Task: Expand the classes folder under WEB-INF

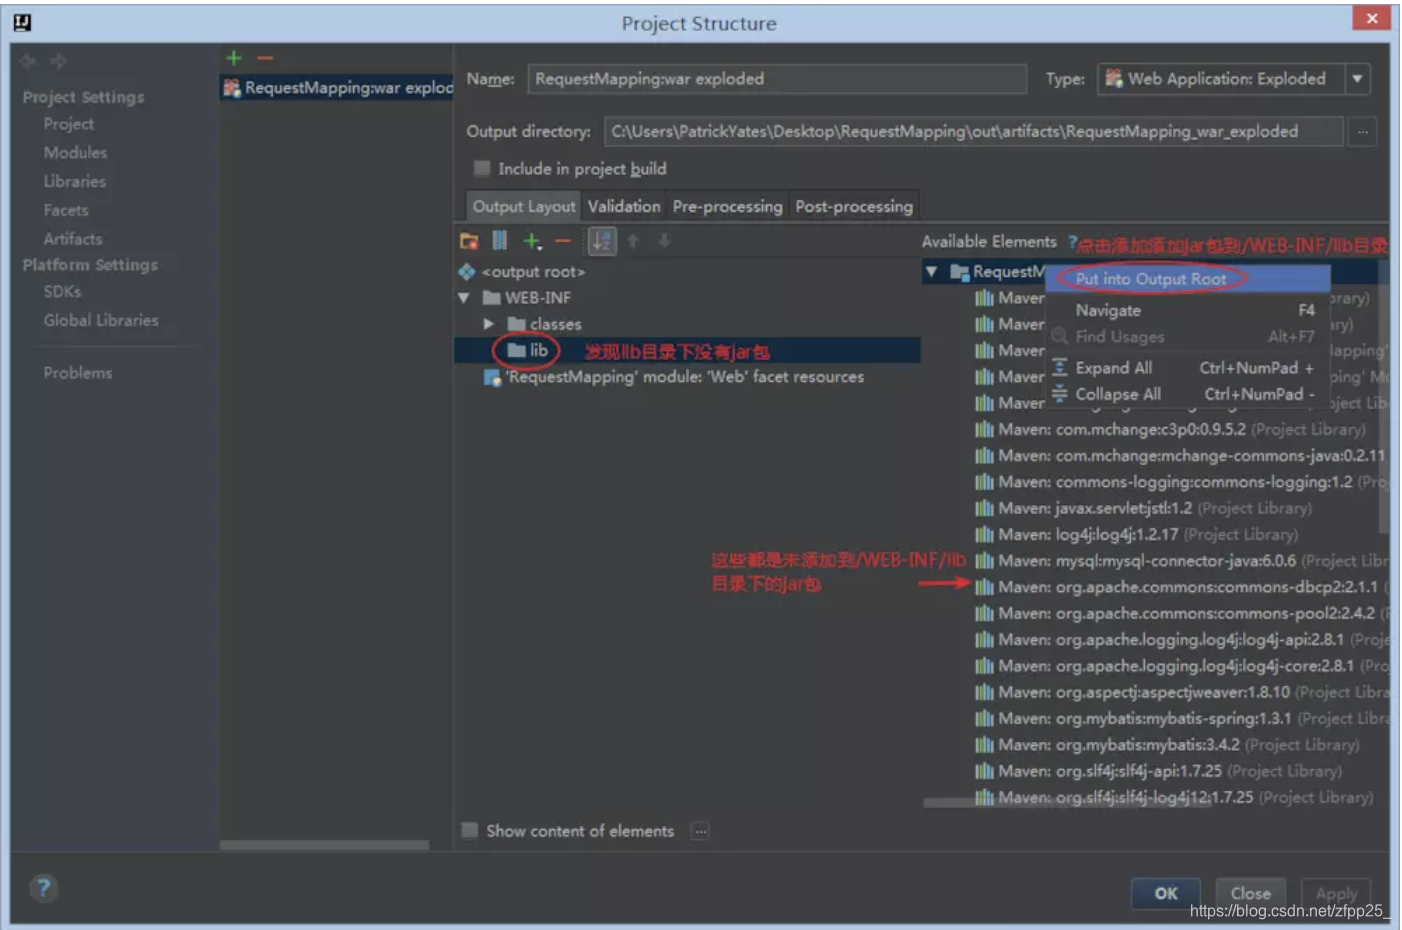Action: pyautogui.click(x=488, y=323)
